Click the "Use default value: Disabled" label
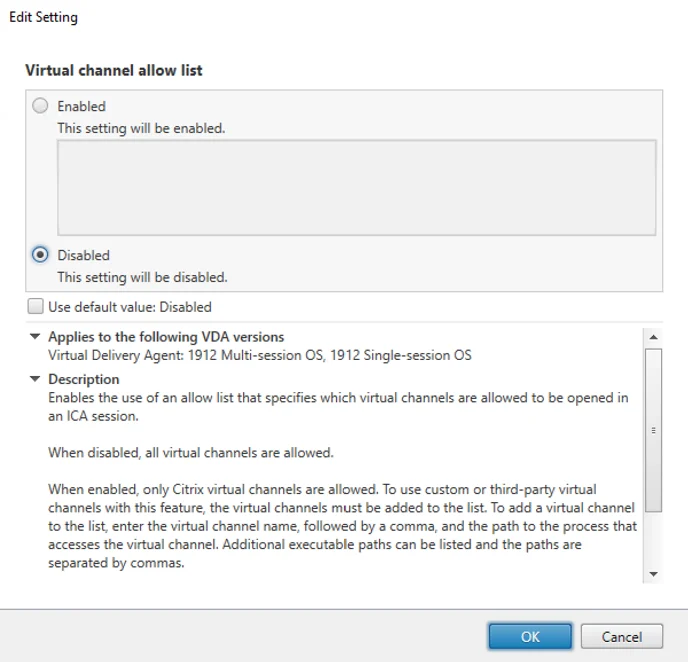The image size is (688, 662). pyautogui.click(x=130, y=307)
